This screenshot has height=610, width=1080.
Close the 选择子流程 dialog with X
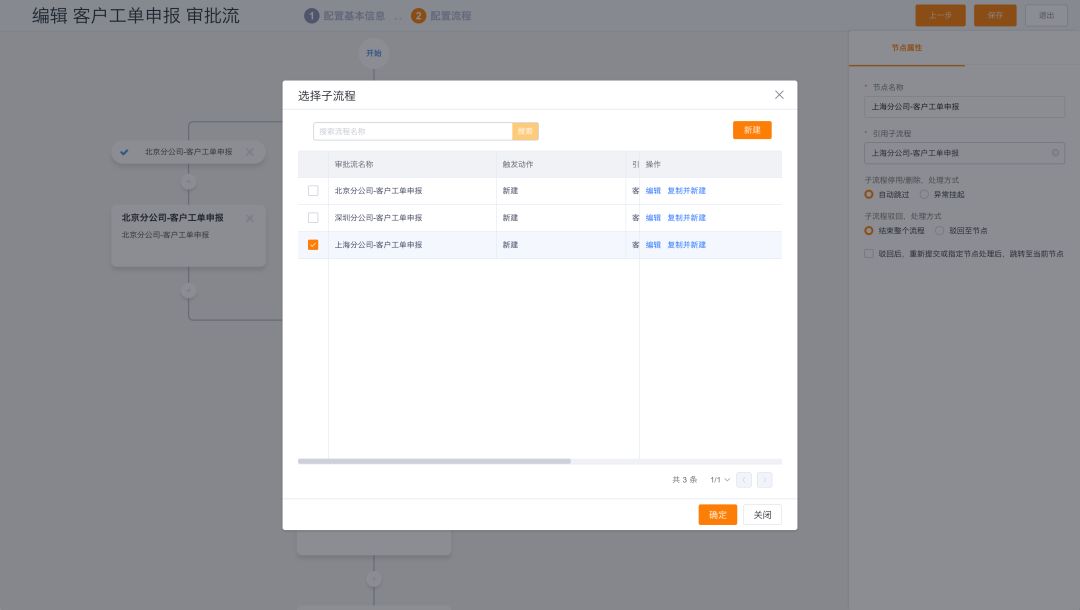pos(779,95)
